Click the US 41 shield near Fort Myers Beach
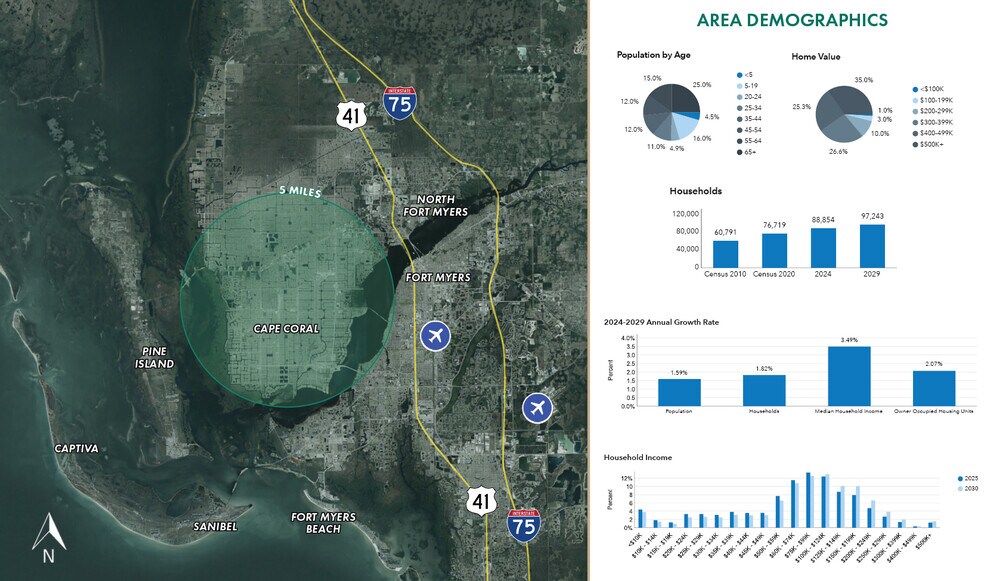Image resolution: width=984 pixels, height=581 pixels. [481, 501]
